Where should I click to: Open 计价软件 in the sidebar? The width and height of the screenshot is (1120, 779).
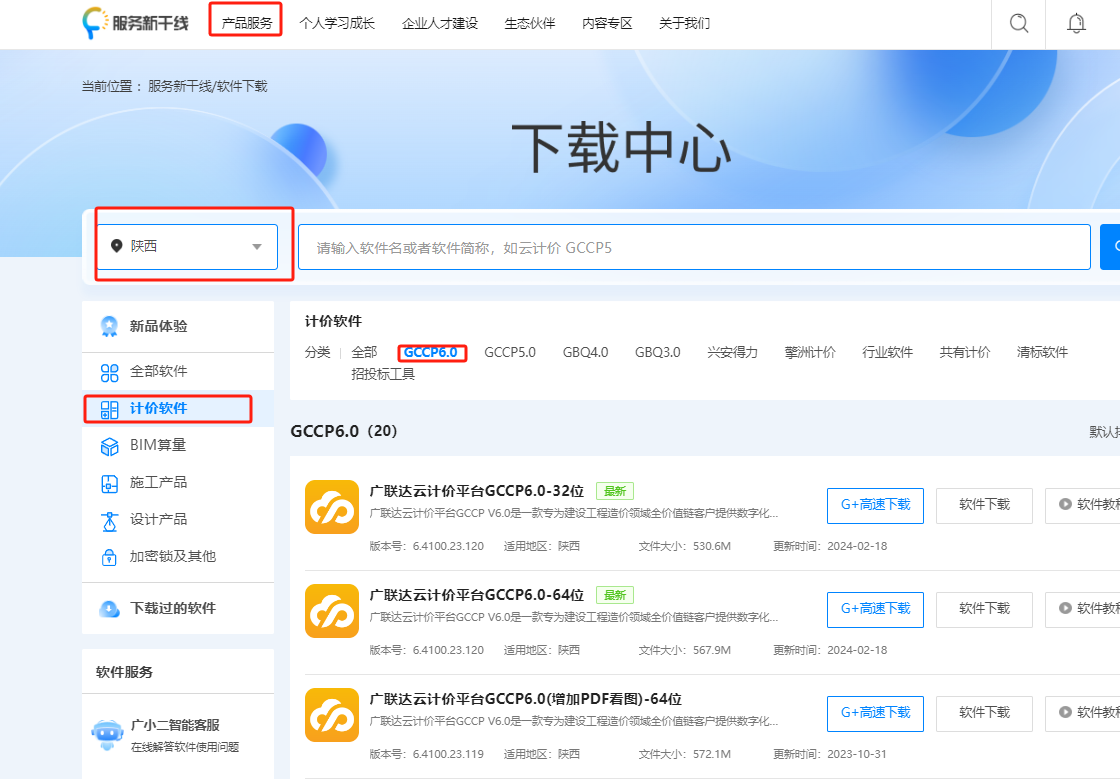click(x=178, y=408)
